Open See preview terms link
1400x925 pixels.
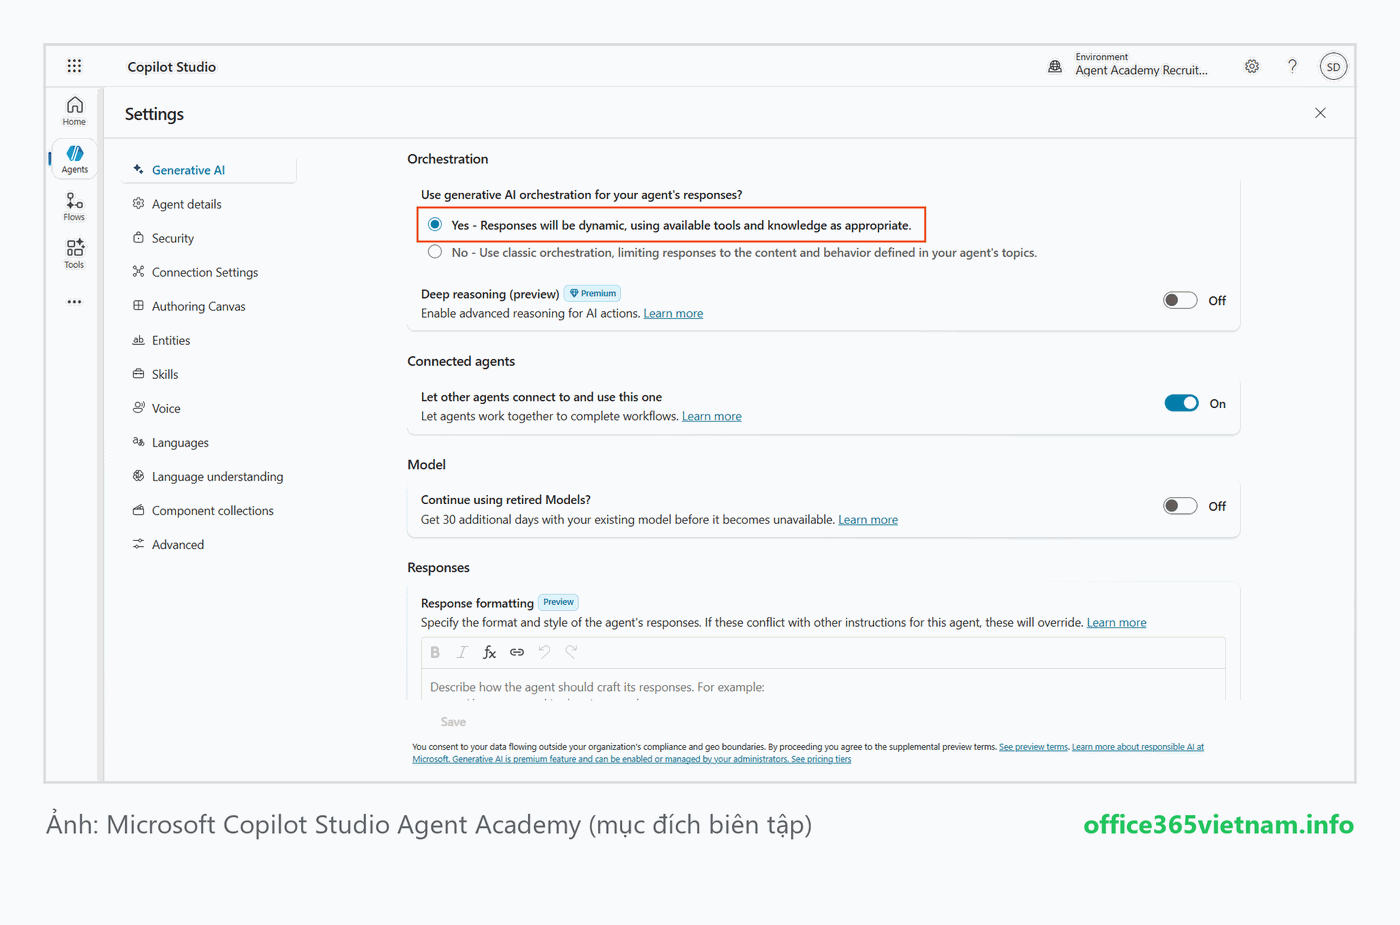point(1033,747)
